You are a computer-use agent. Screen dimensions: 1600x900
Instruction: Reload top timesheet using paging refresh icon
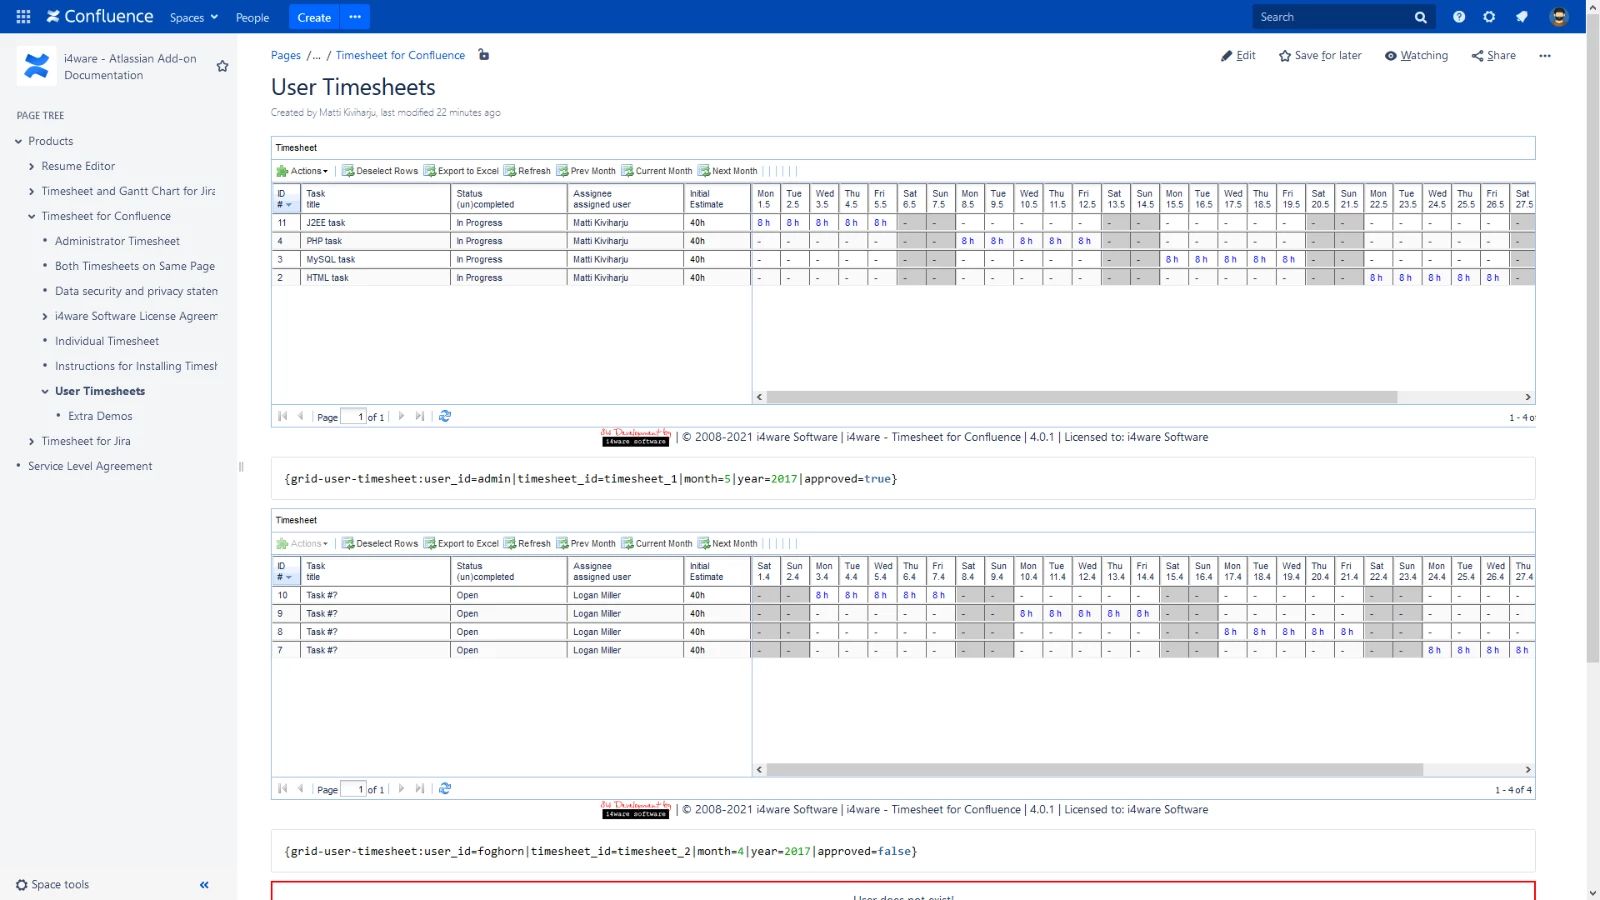click(x=445, y=416)
